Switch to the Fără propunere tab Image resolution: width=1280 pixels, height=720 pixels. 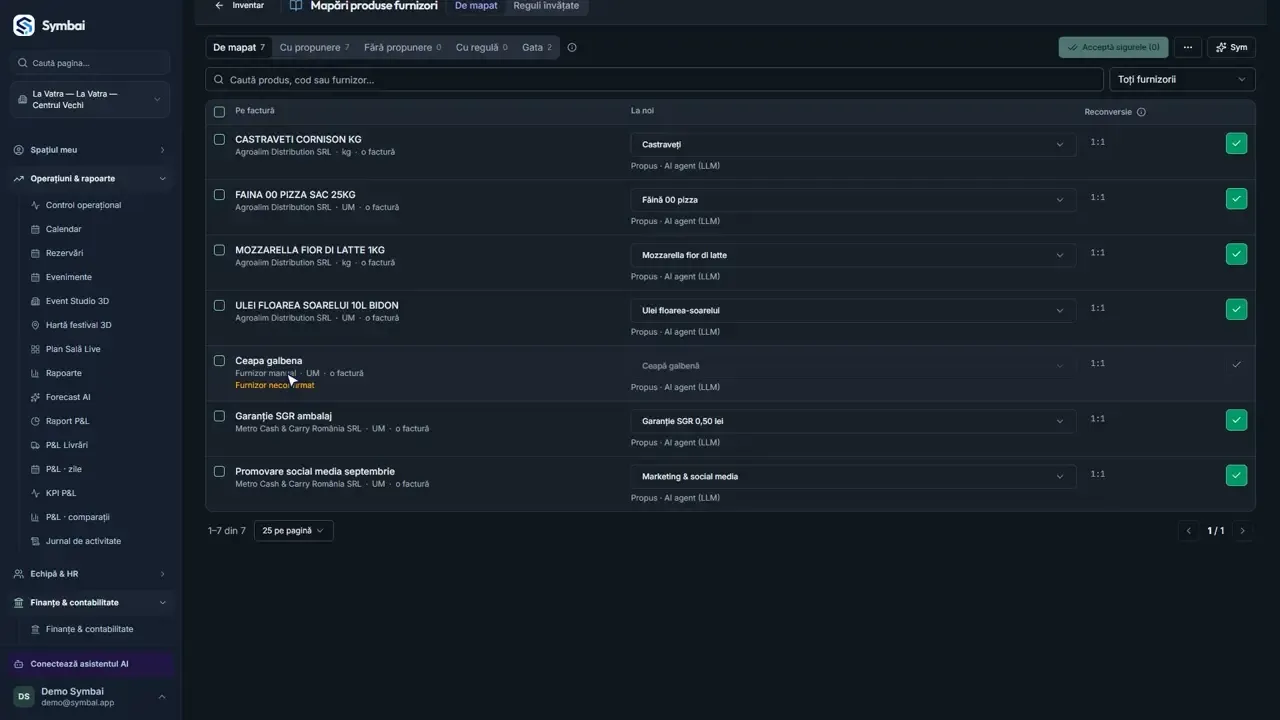point(402,47)
